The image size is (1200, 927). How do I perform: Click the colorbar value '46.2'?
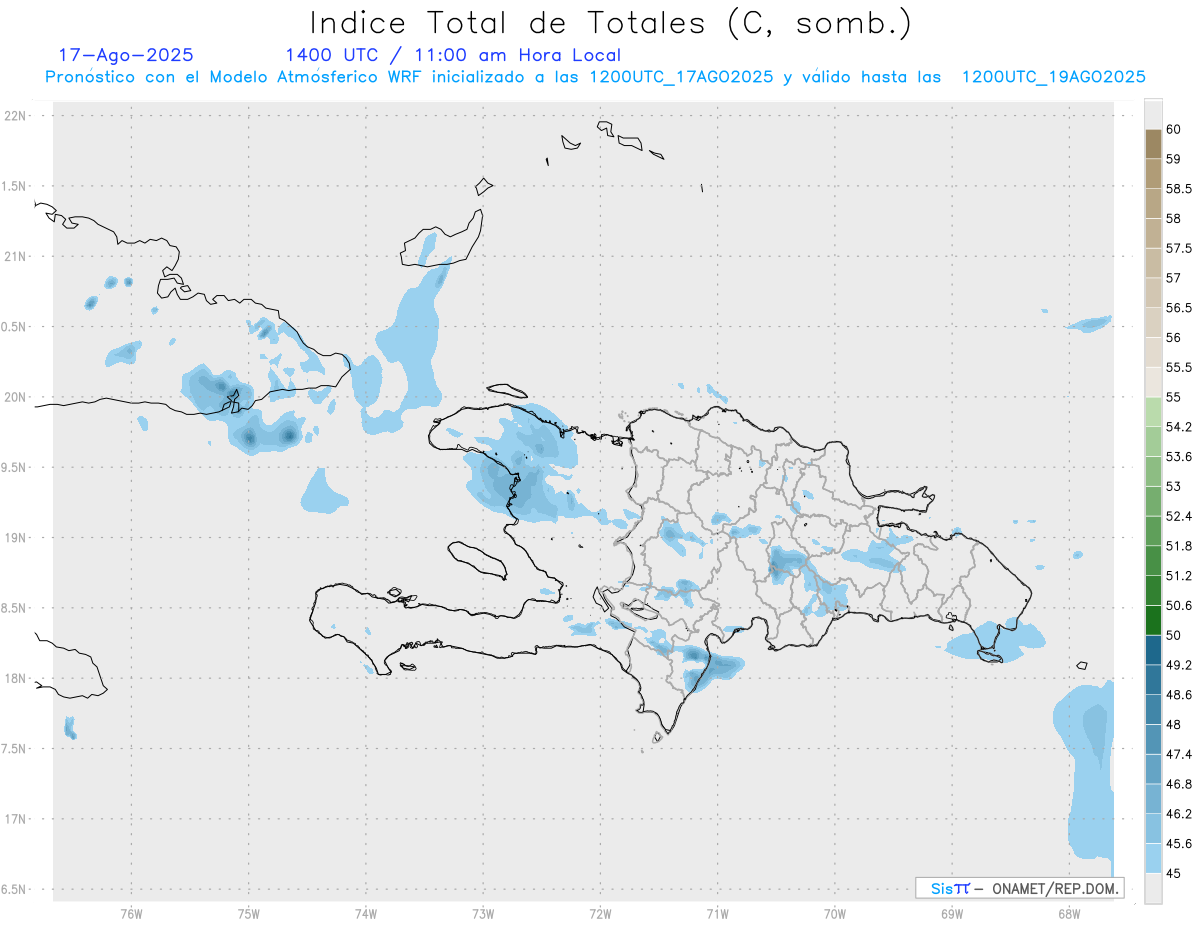pos(1179,814)
